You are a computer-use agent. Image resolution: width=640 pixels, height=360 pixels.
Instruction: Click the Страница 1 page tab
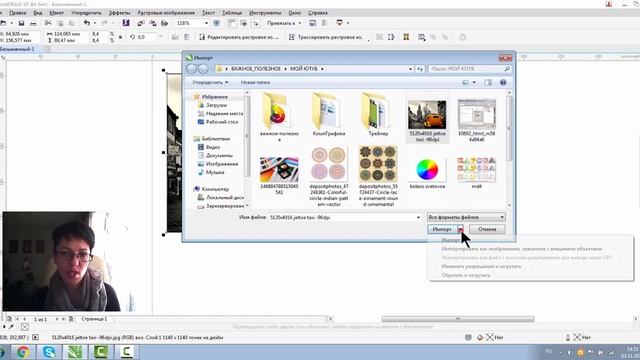pyautogui.click(x=94, y=319)
